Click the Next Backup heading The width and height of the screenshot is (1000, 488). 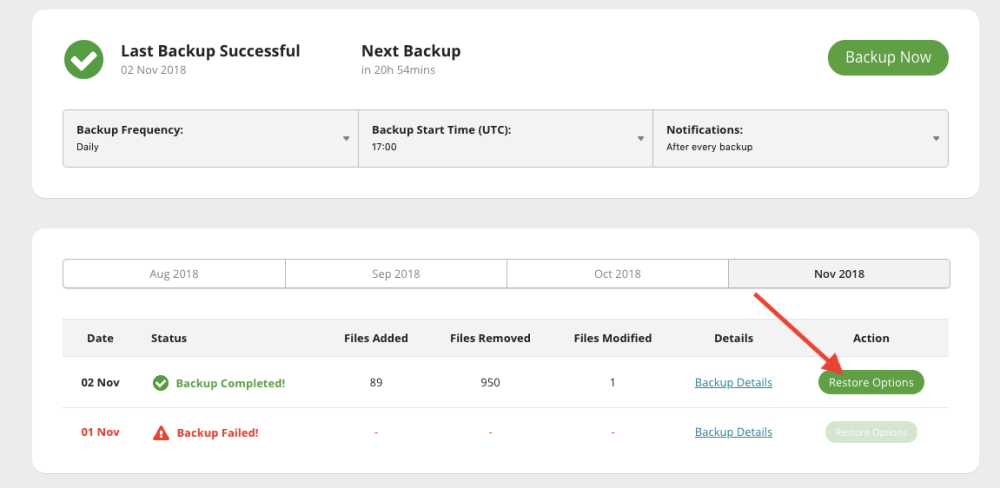[x=411, y=50]
